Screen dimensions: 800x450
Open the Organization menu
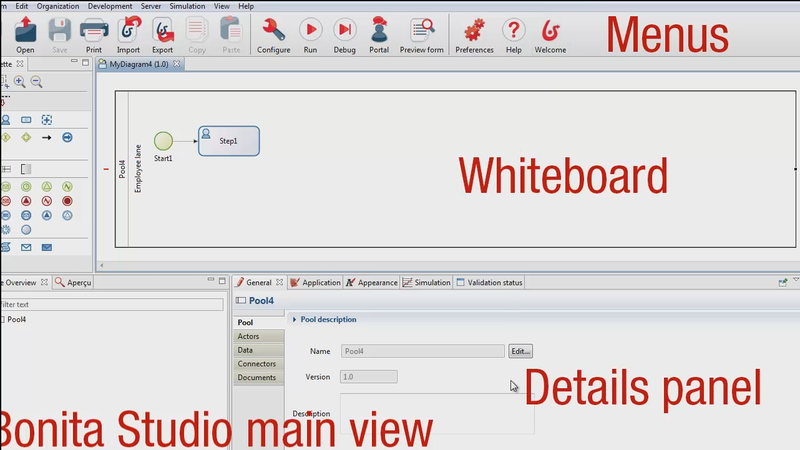click(57, 6)
